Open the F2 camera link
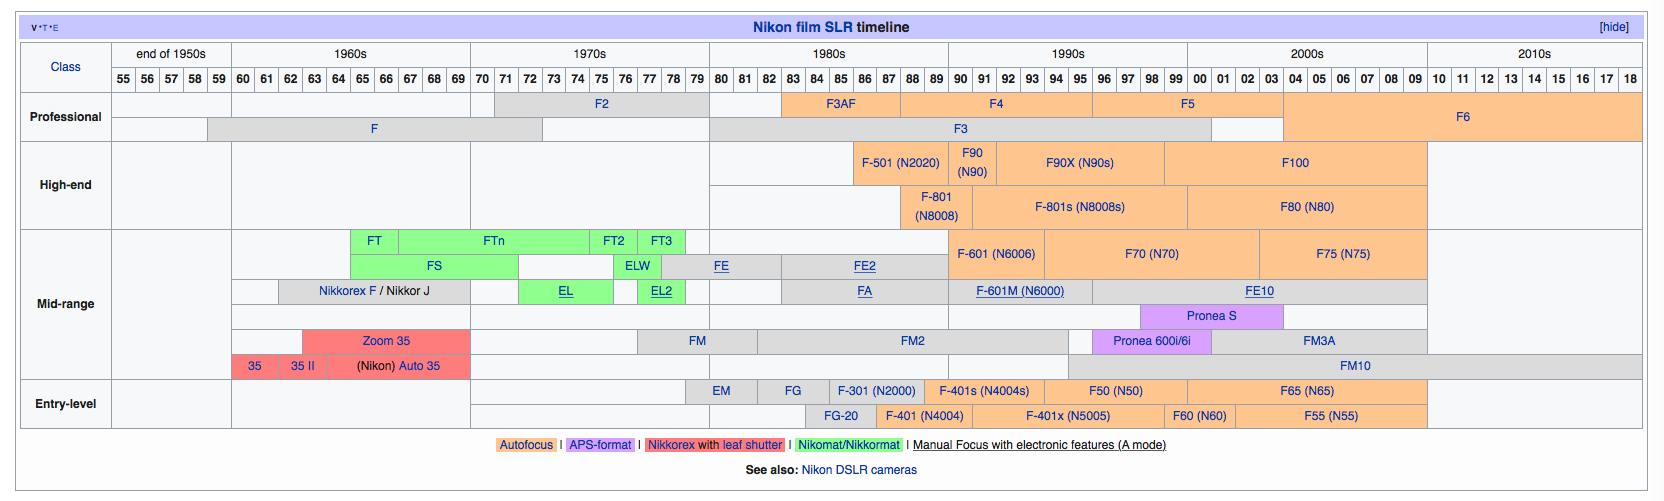1664x501 pixels. click(x=601, y=104)
